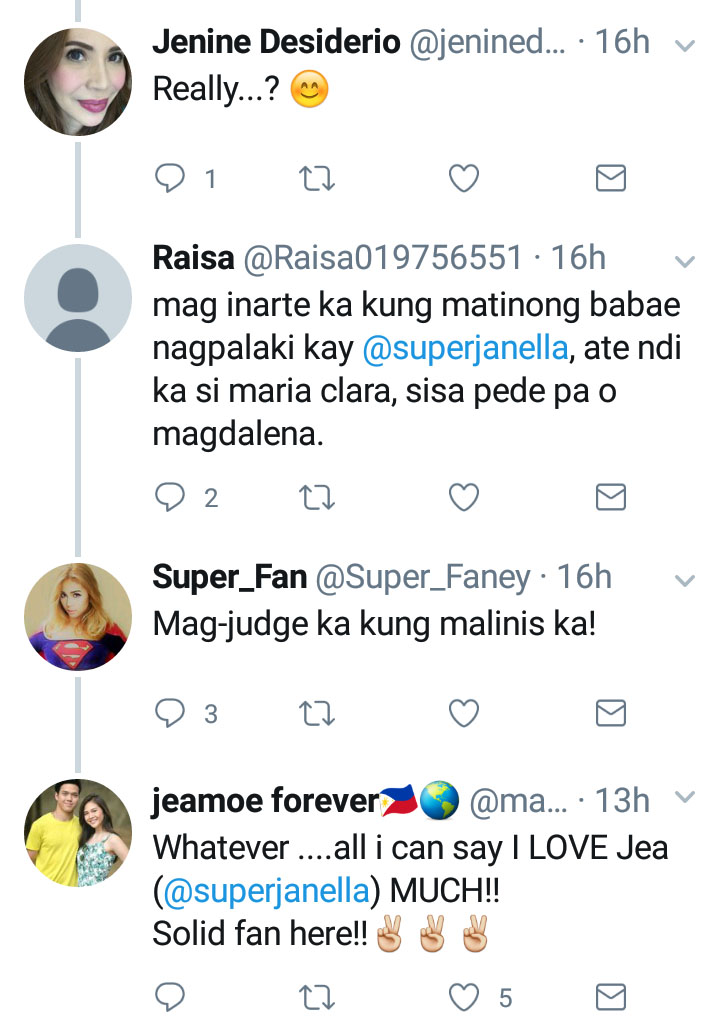Open dropdown arrow on Super_Fan's tweet

point(685,580)
